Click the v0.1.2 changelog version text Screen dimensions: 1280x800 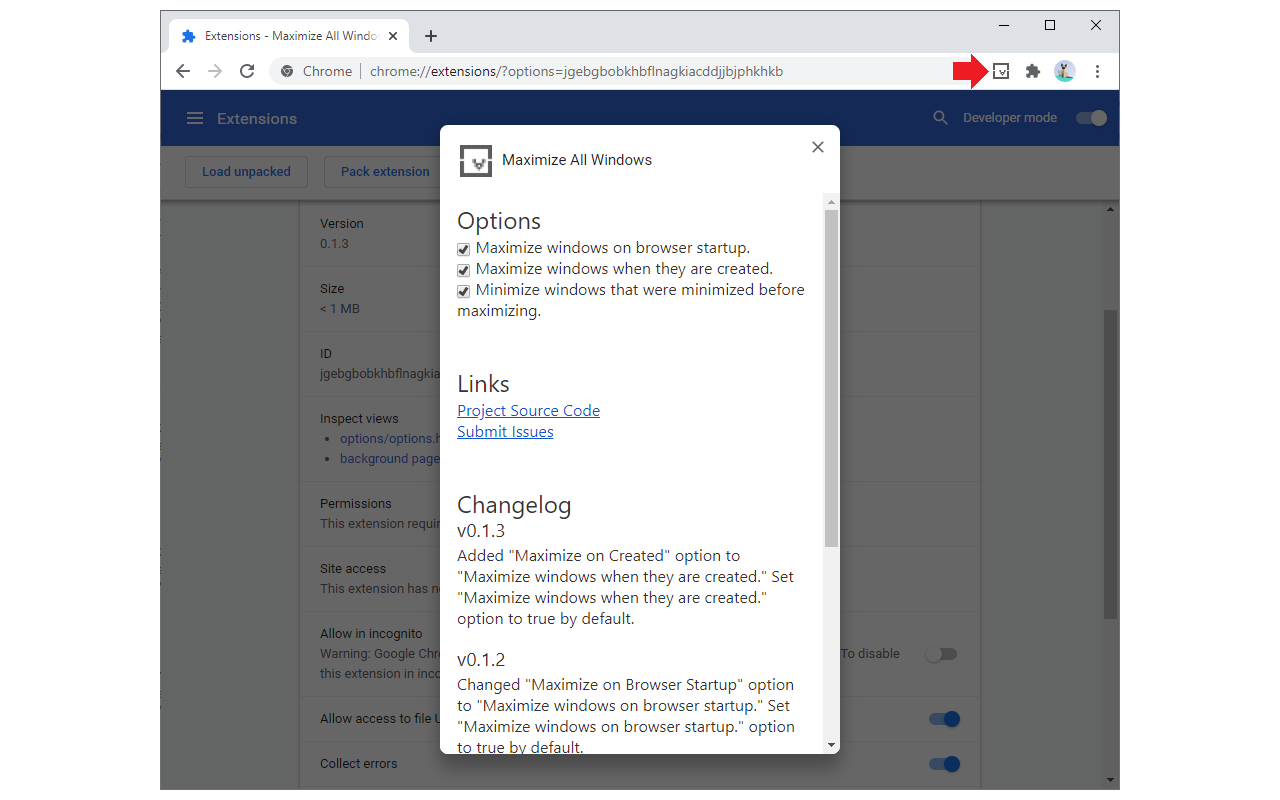[x=481, y=660]
